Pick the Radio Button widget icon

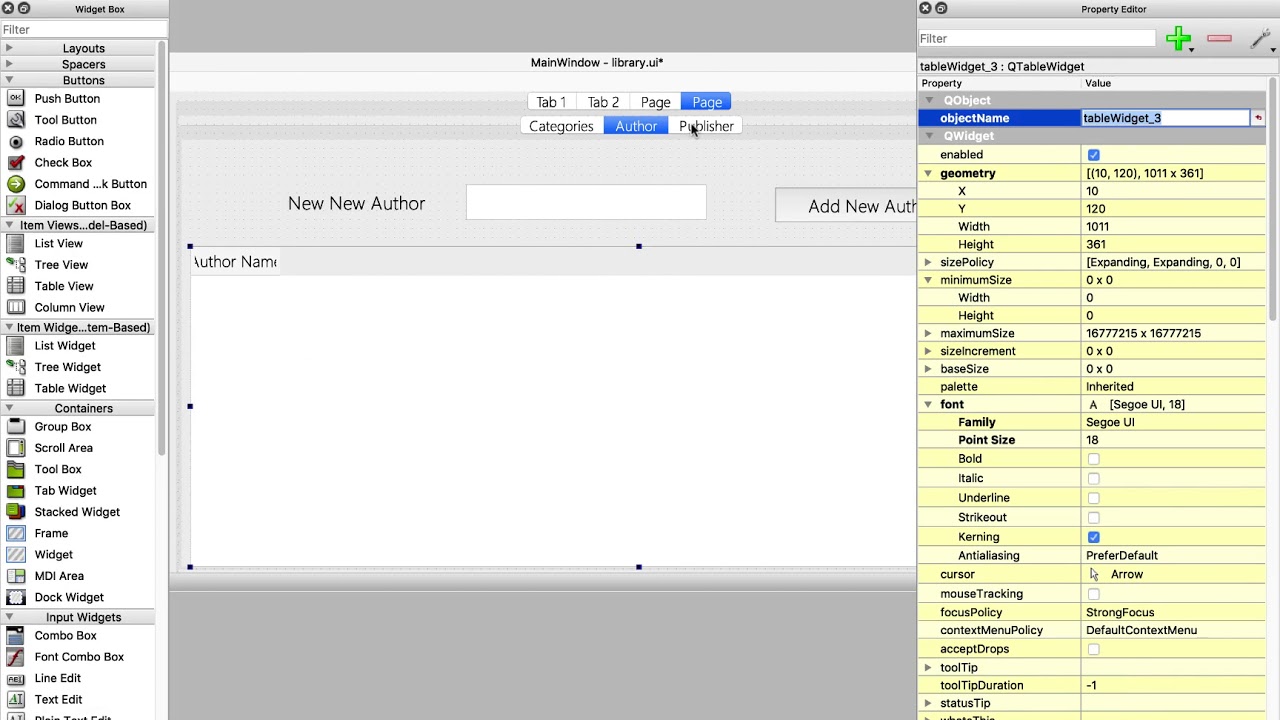click(16, 141)
